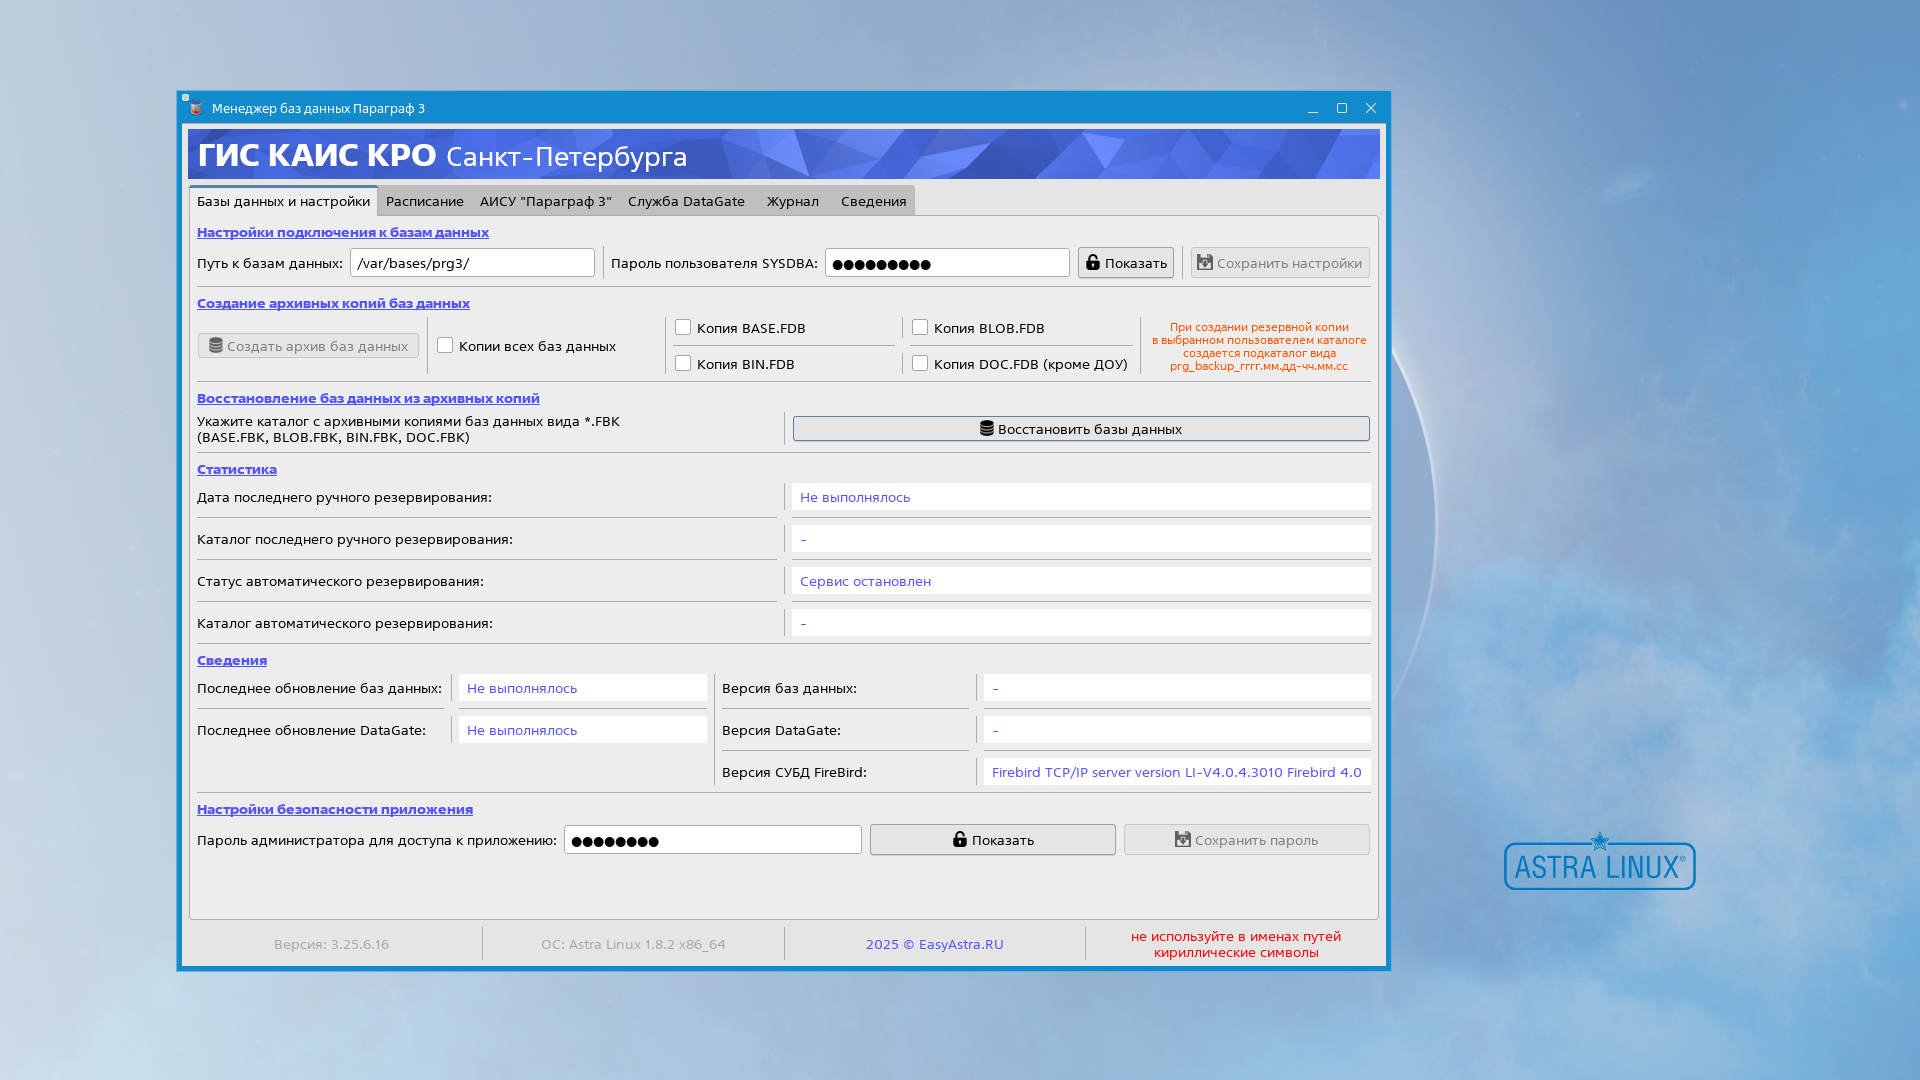Click Последнее обновление баз данных value field

583,688
